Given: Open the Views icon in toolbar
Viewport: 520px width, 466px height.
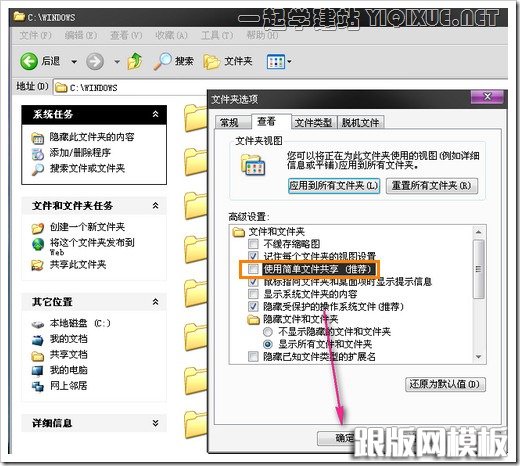Looking at the screenshot, I should (276, 62).
